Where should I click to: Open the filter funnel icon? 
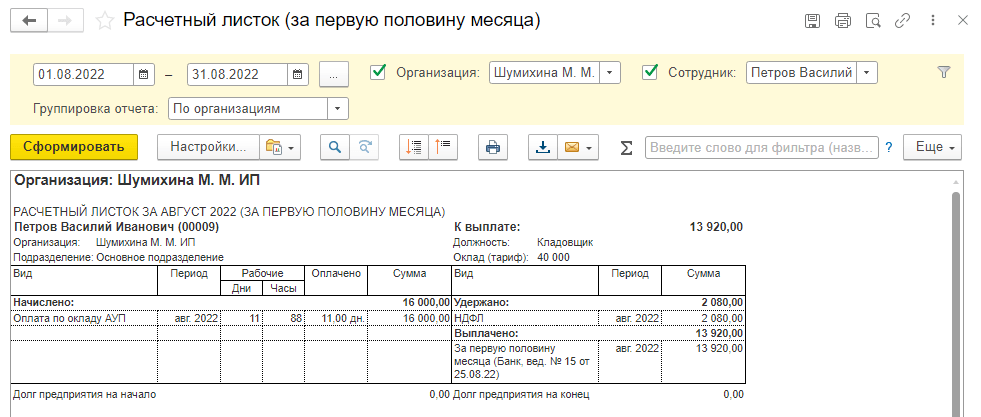(943, 72)
